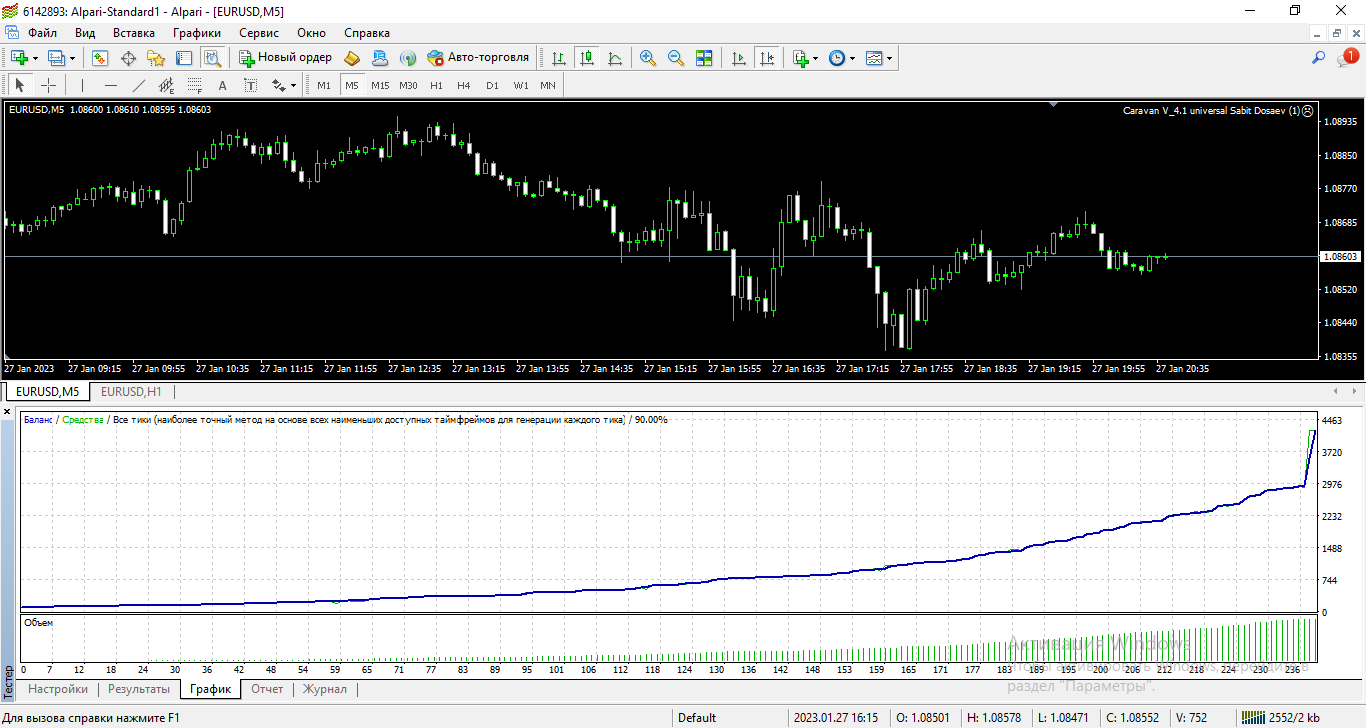Open the Вид menu

click(85, 33)
